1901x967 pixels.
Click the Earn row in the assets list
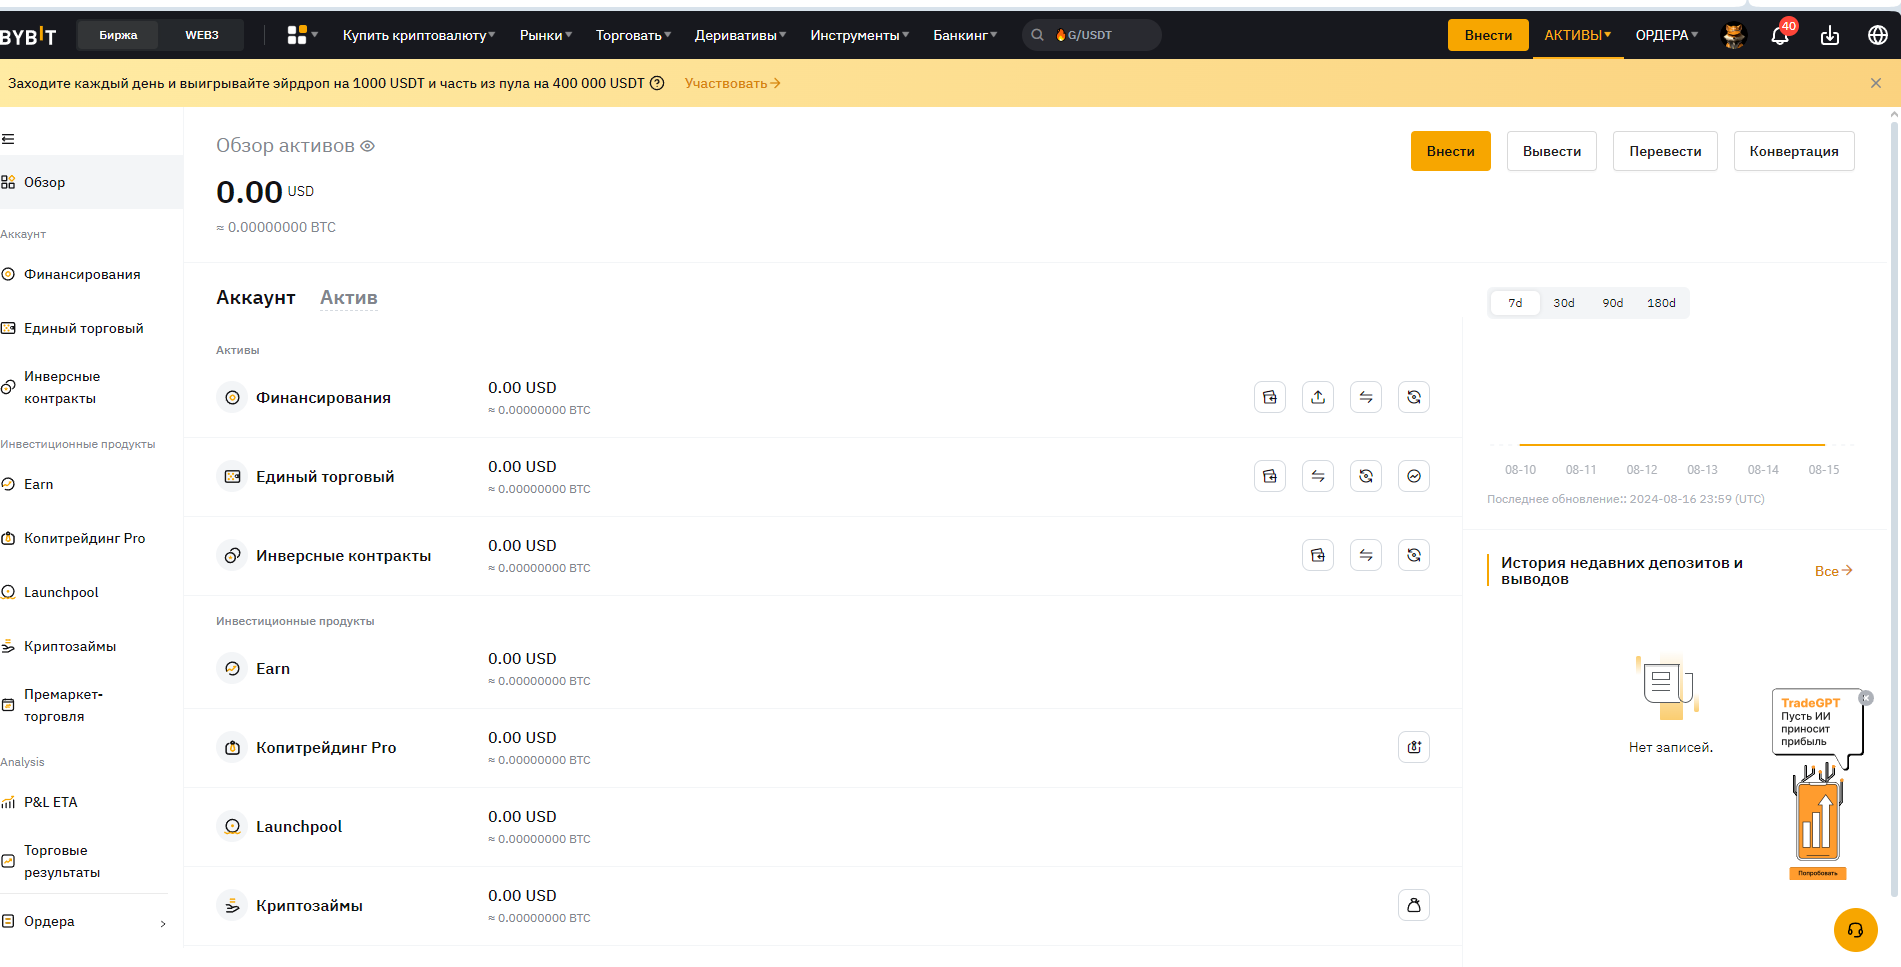coord(823,669)
